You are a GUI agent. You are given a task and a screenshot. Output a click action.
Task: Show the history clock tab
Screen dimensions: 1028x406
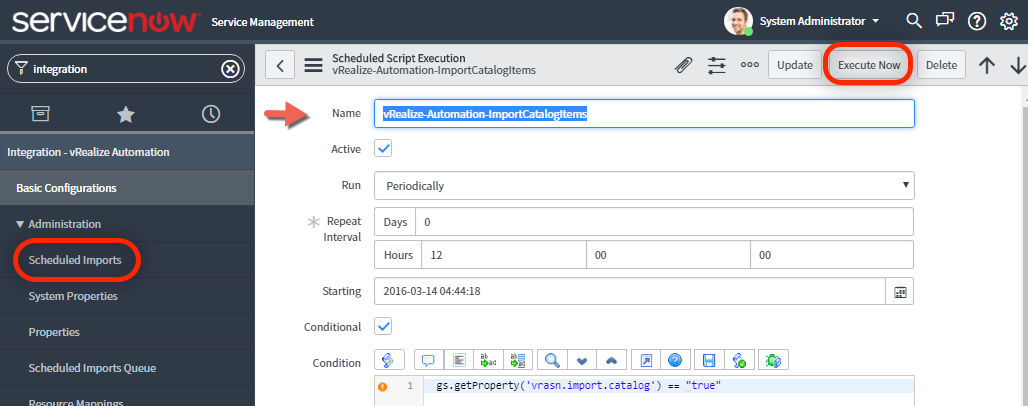coord(210,114)
